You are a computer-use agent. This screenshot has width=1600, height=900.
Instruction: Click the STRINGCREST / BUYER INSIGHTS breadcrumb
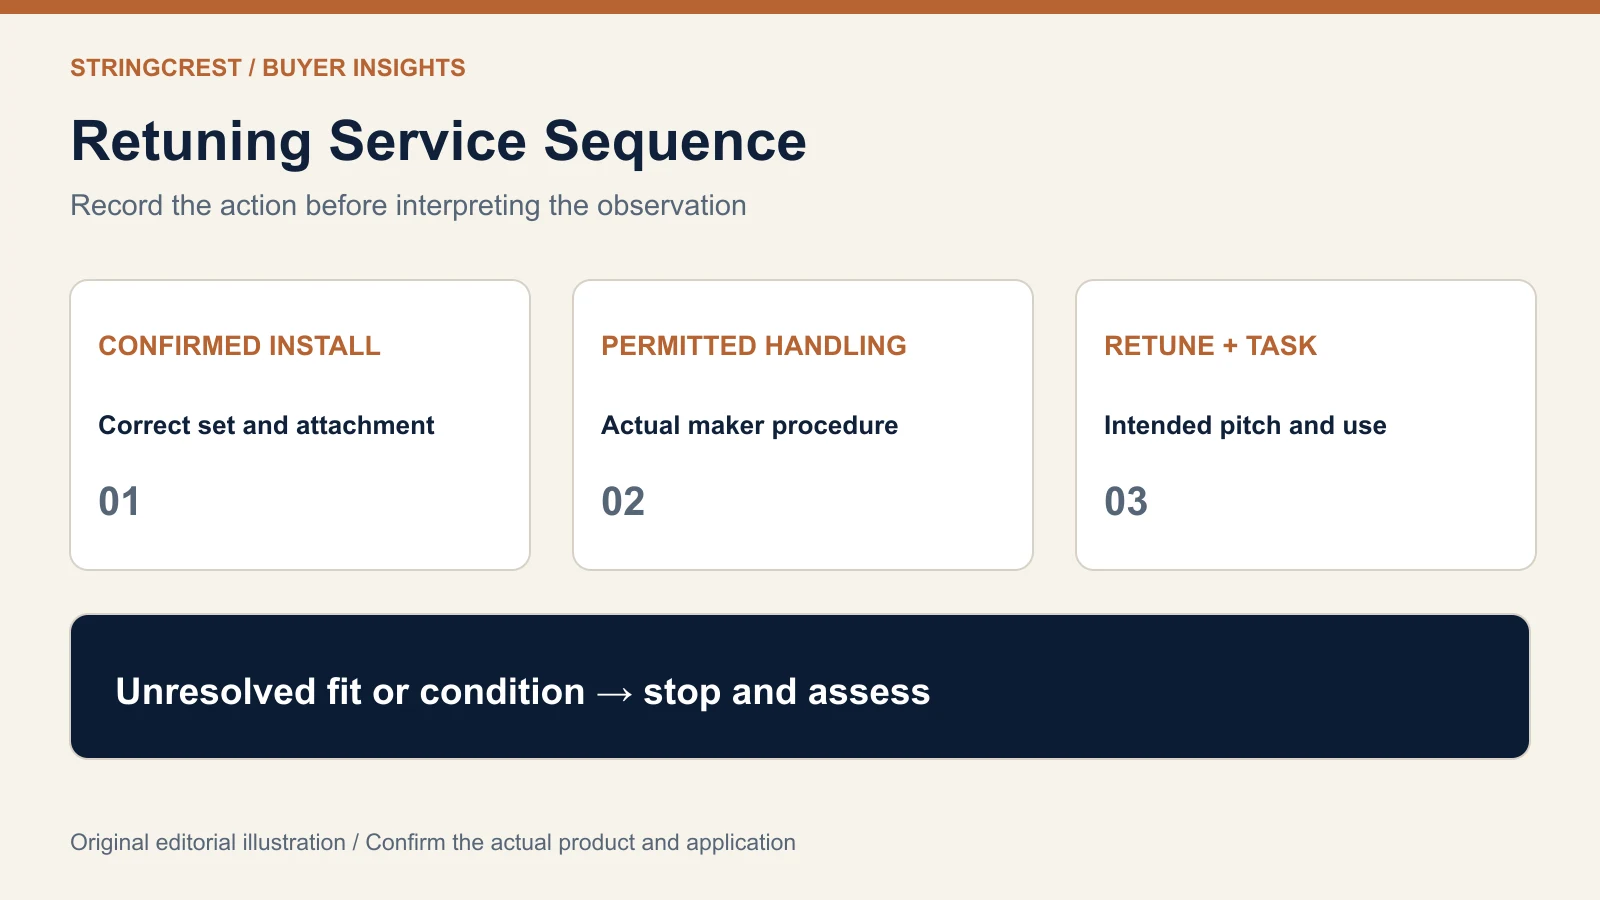click(x=267, y=68)
